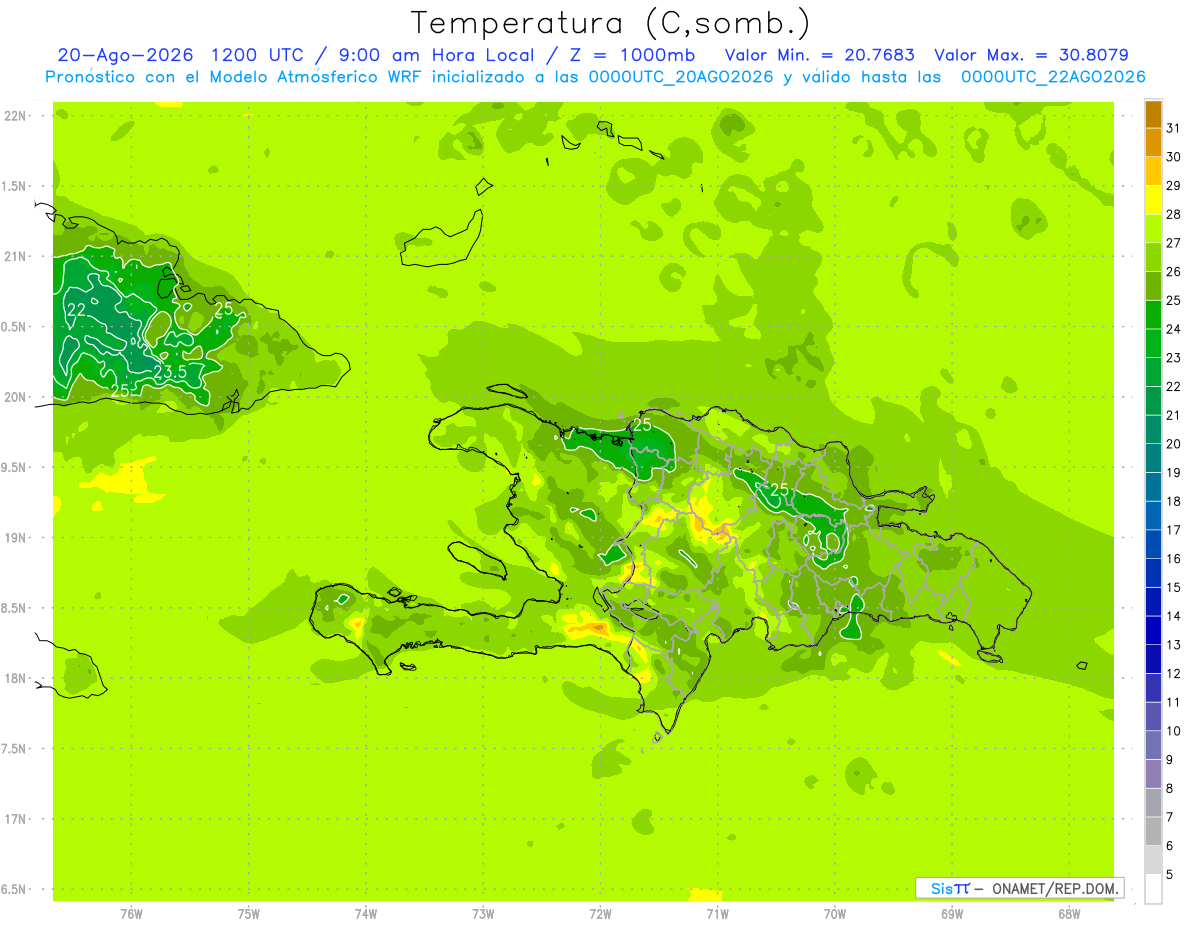Click the green legend swatch between 23 and 24

(x=1153, y=343)
